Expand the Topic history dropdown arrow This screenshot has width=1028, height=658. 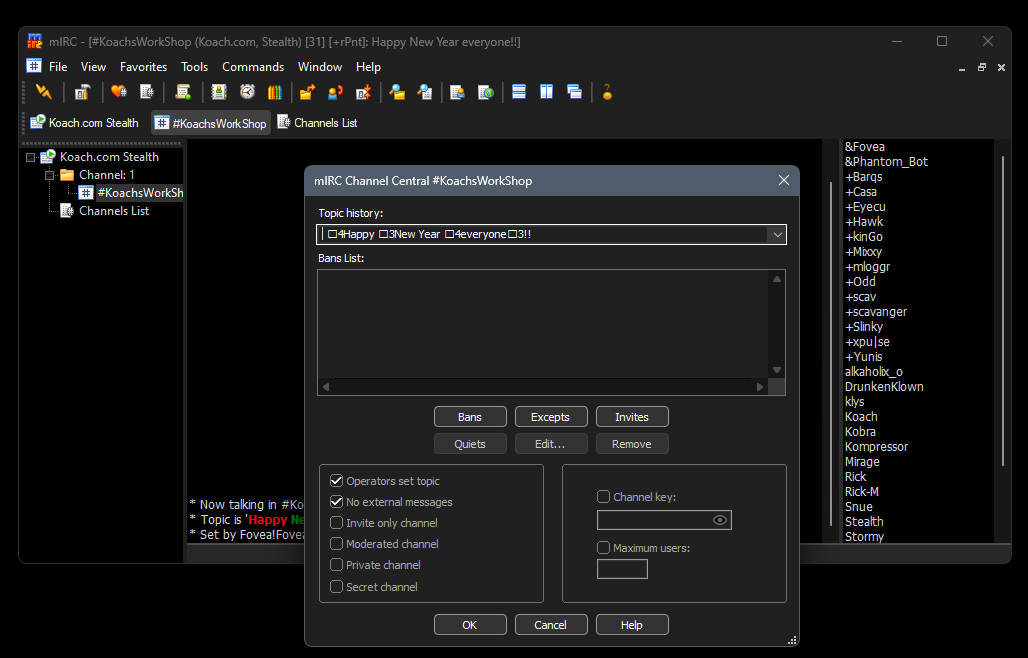point(778,235)
